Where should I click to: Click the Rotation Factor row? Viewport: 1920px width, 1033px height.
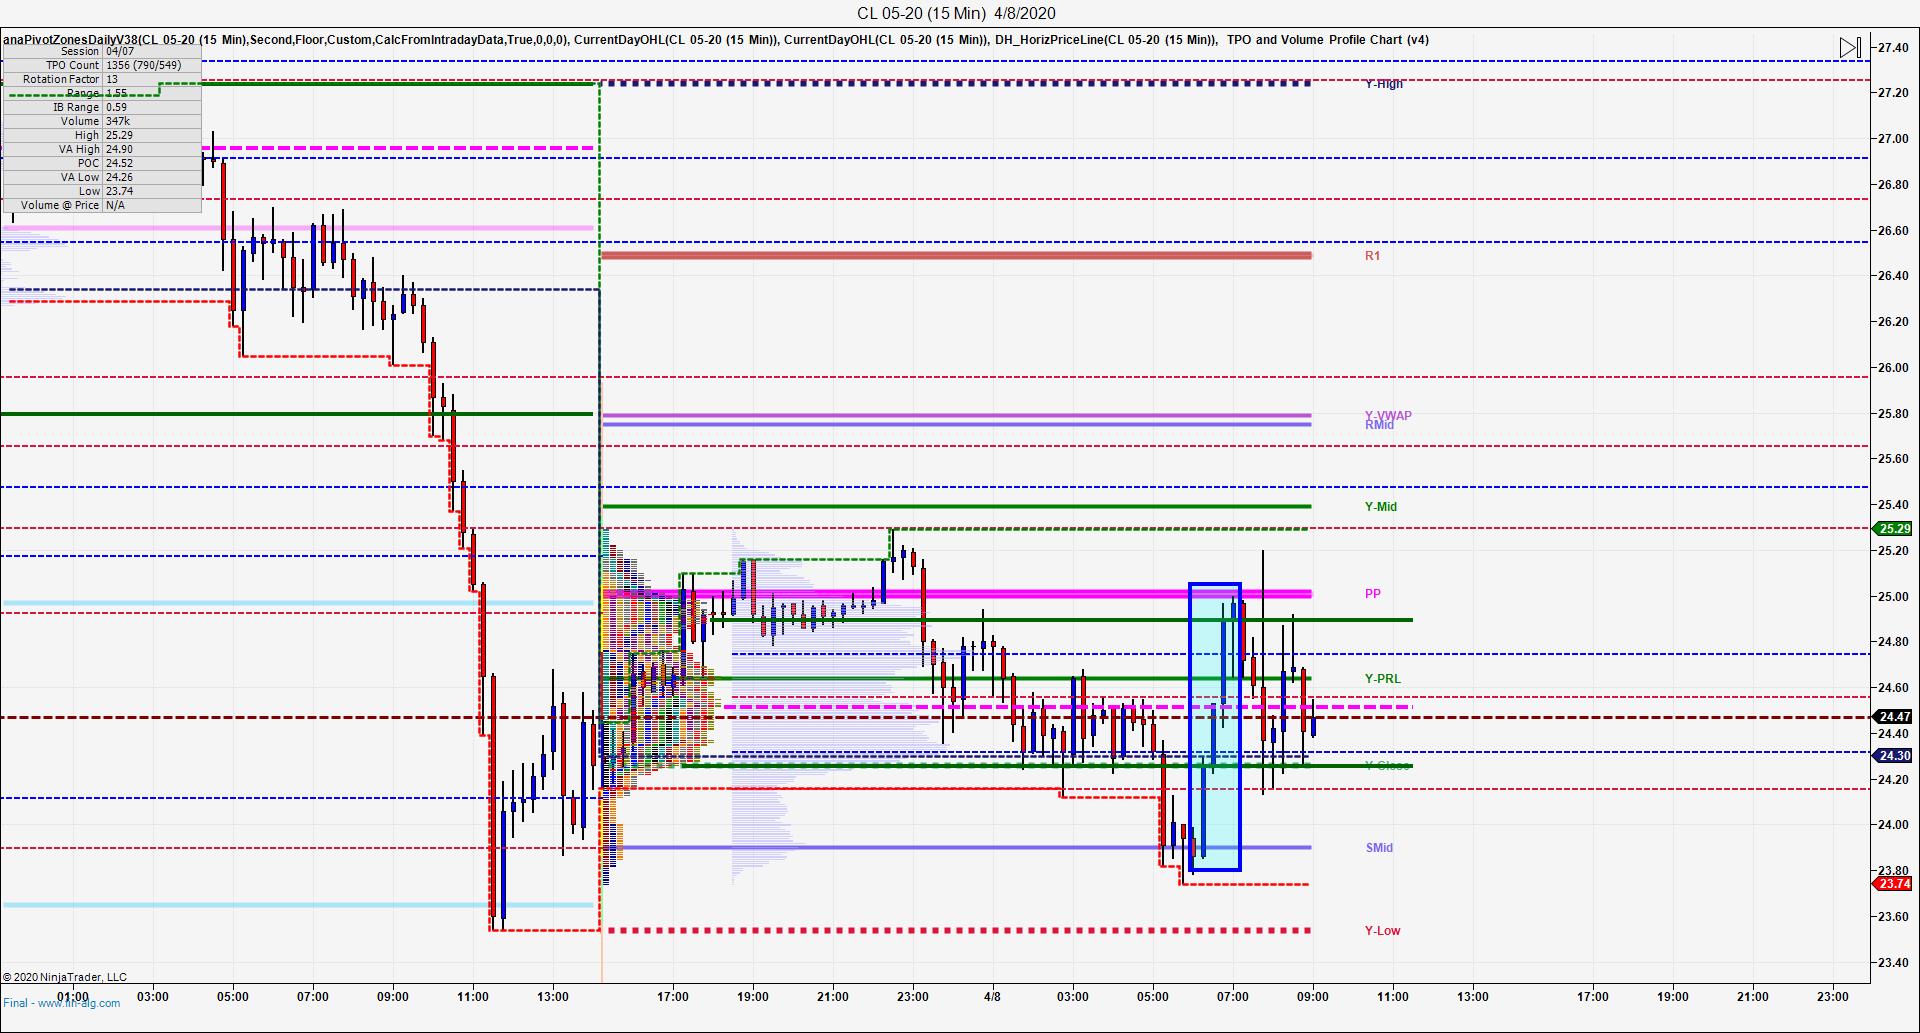coord(102,79)
